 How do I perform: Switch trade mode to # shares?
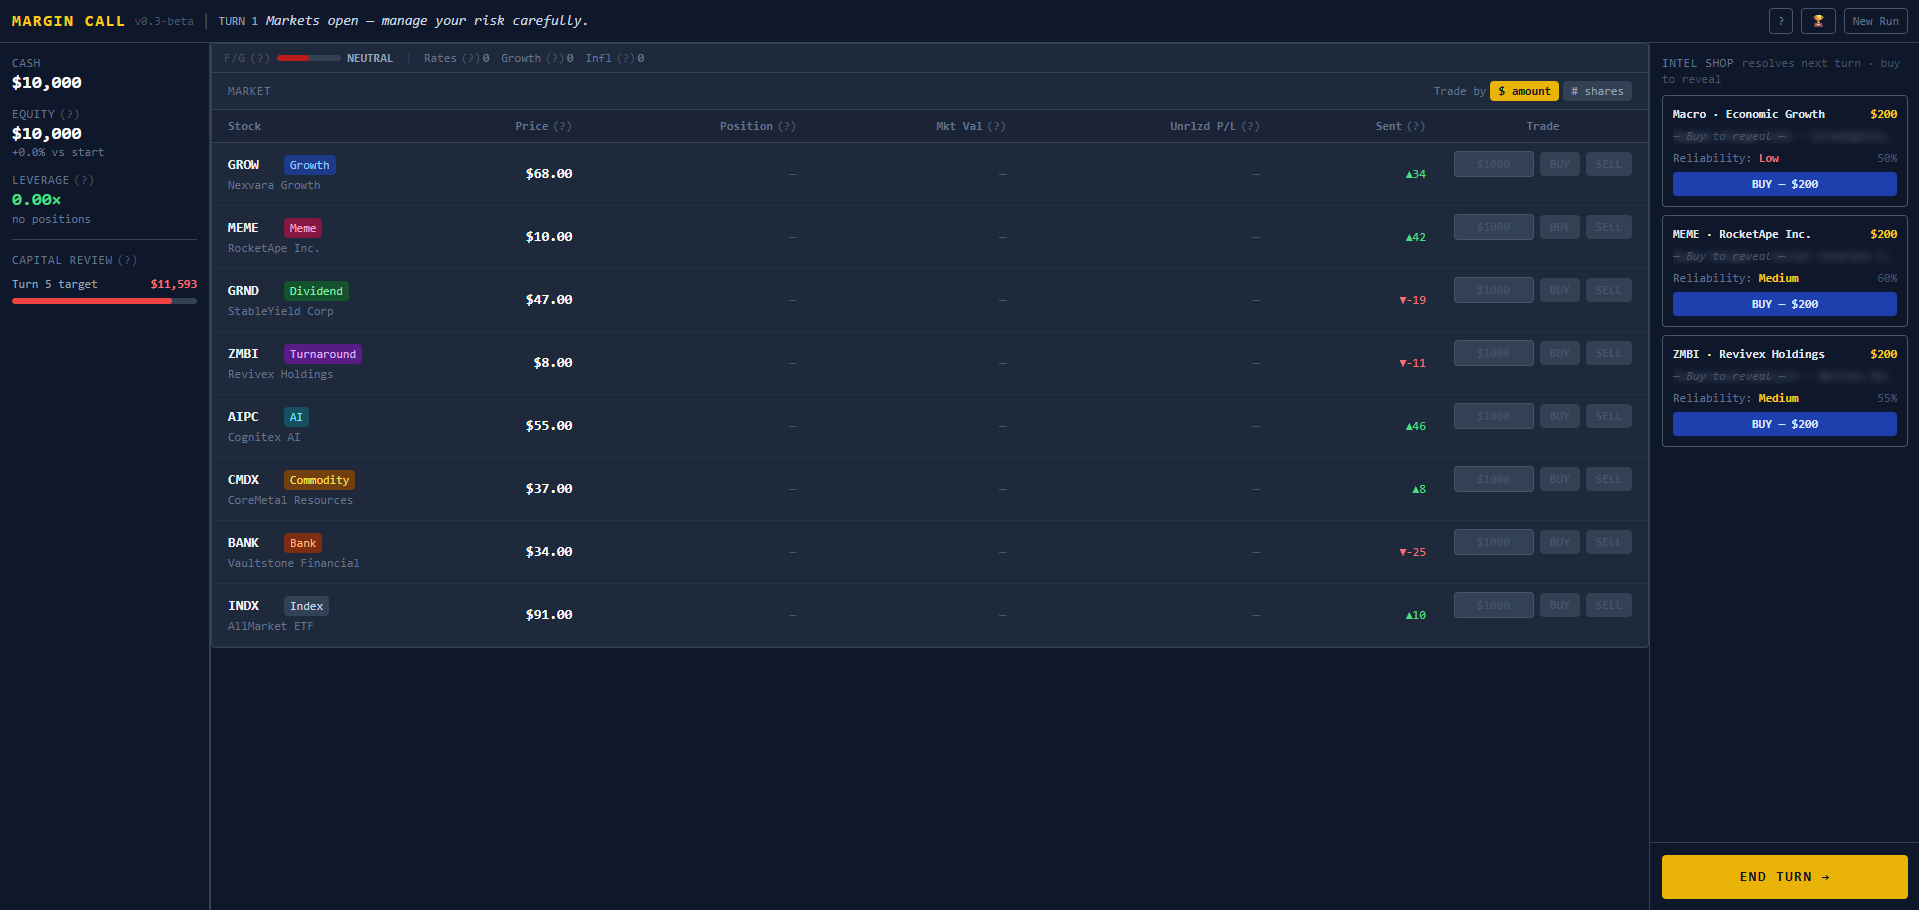tap(1597, 91)
